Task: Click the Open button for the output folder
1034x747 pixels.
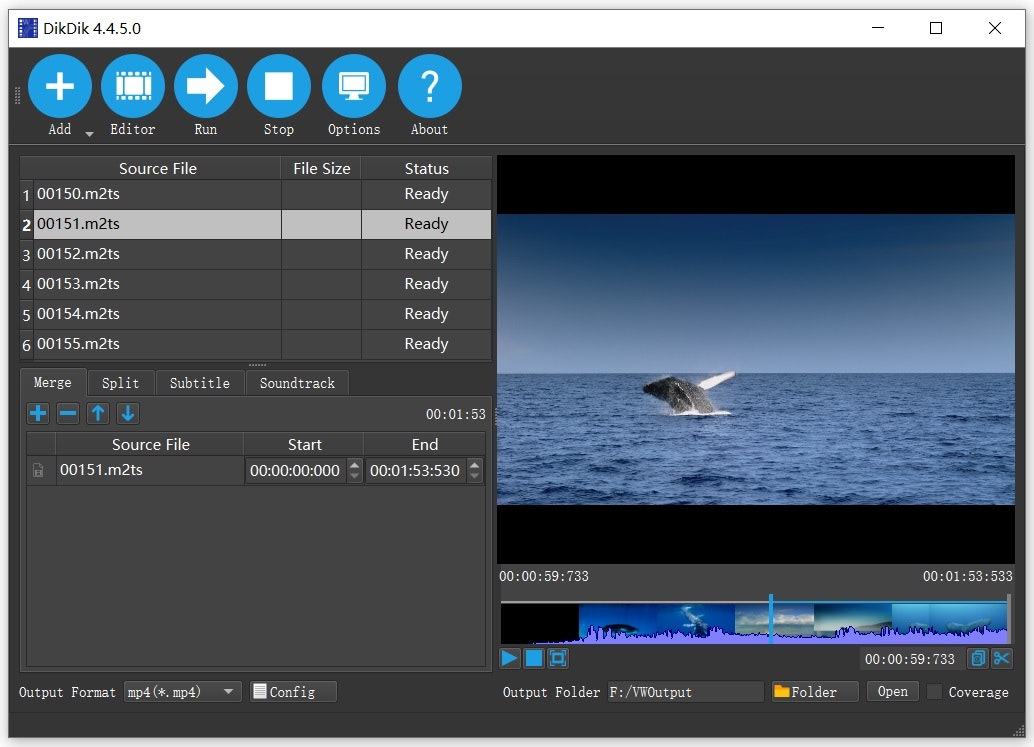Action: [891, 691]
